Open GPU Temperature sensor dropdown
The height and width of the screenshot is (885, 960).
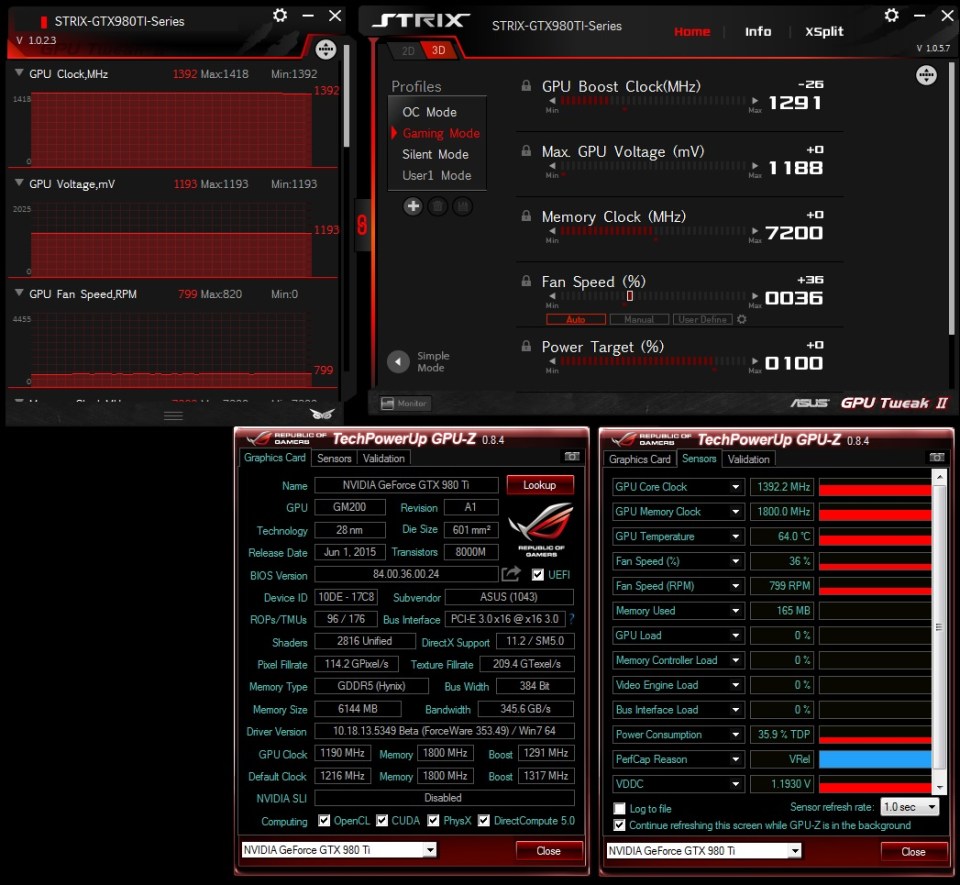coord(735,537)
